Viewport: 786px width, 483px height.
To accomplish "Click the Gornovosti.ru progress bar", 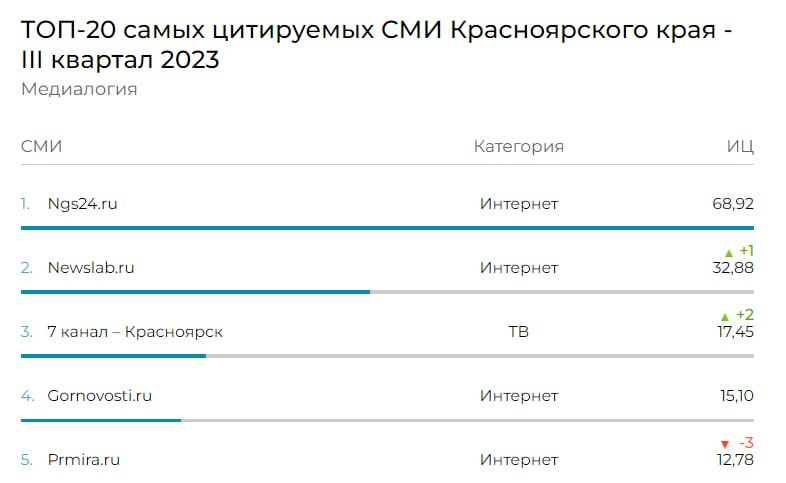I will pyautogui.click(x=387, y=420).
